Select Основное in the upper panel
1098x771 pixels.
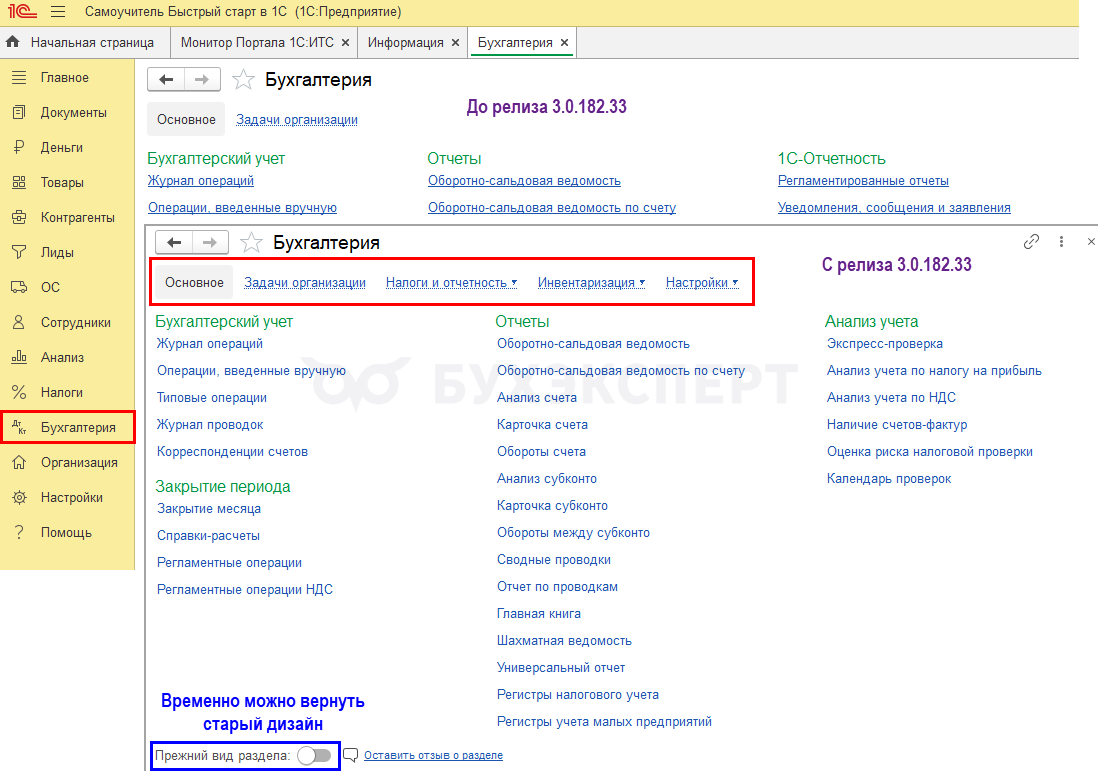186,119
